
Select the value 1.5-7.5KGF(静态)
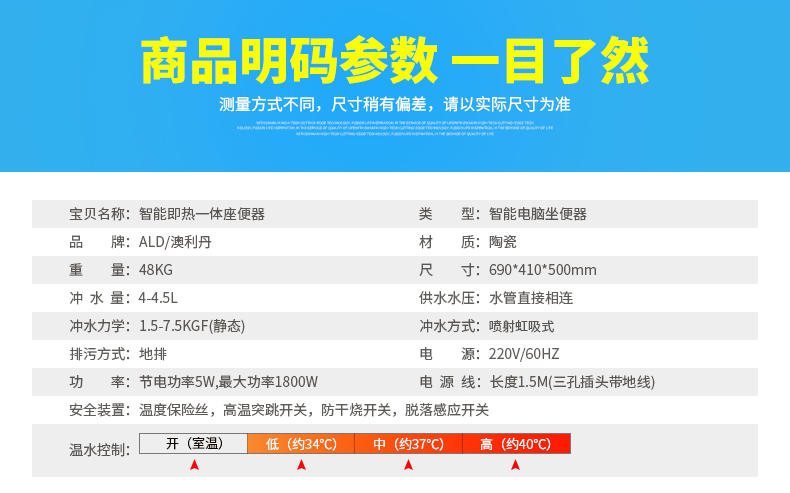(192, 326)
